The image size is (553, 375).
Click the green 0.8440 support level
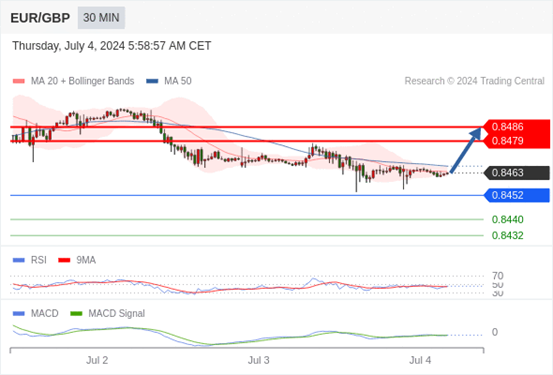(x=508, y=219)
